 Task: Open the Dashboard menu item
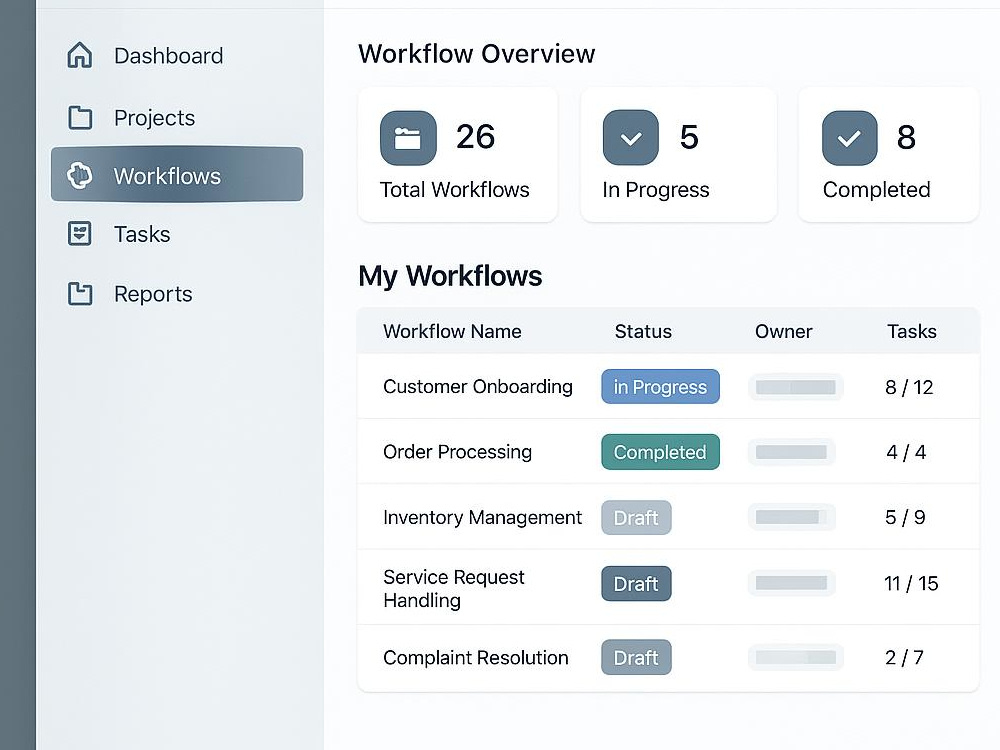coord(168,55)
